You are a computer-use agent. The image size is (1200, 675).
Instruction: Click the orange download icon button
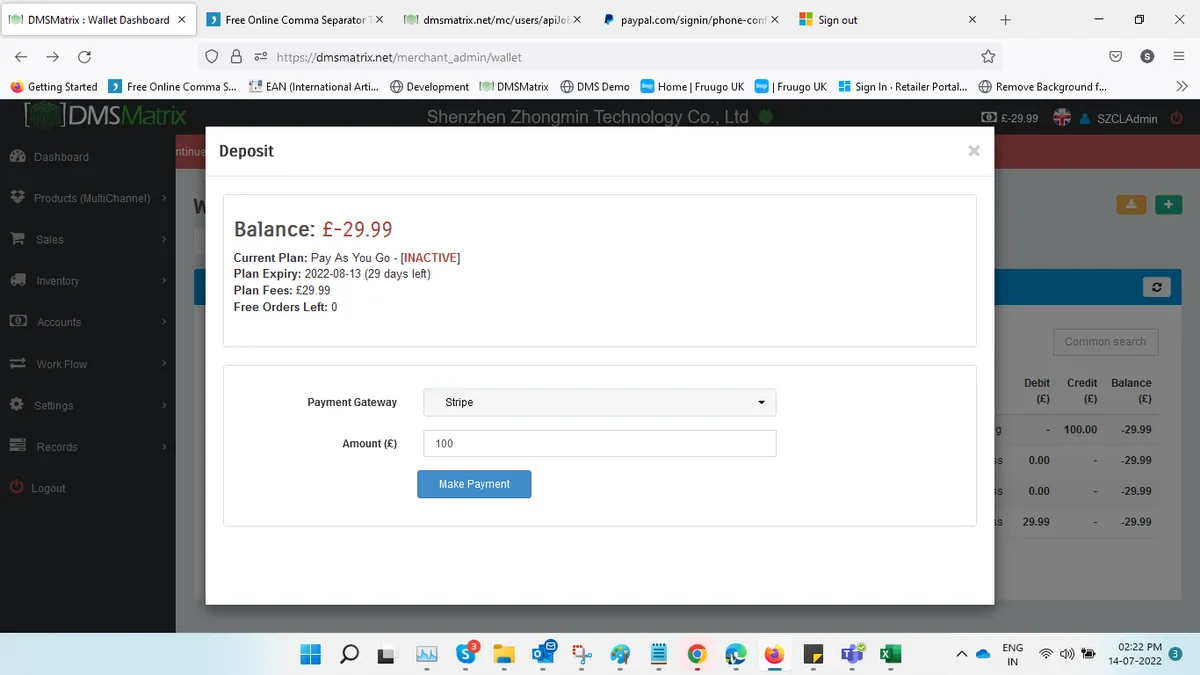click(1131, 204)
